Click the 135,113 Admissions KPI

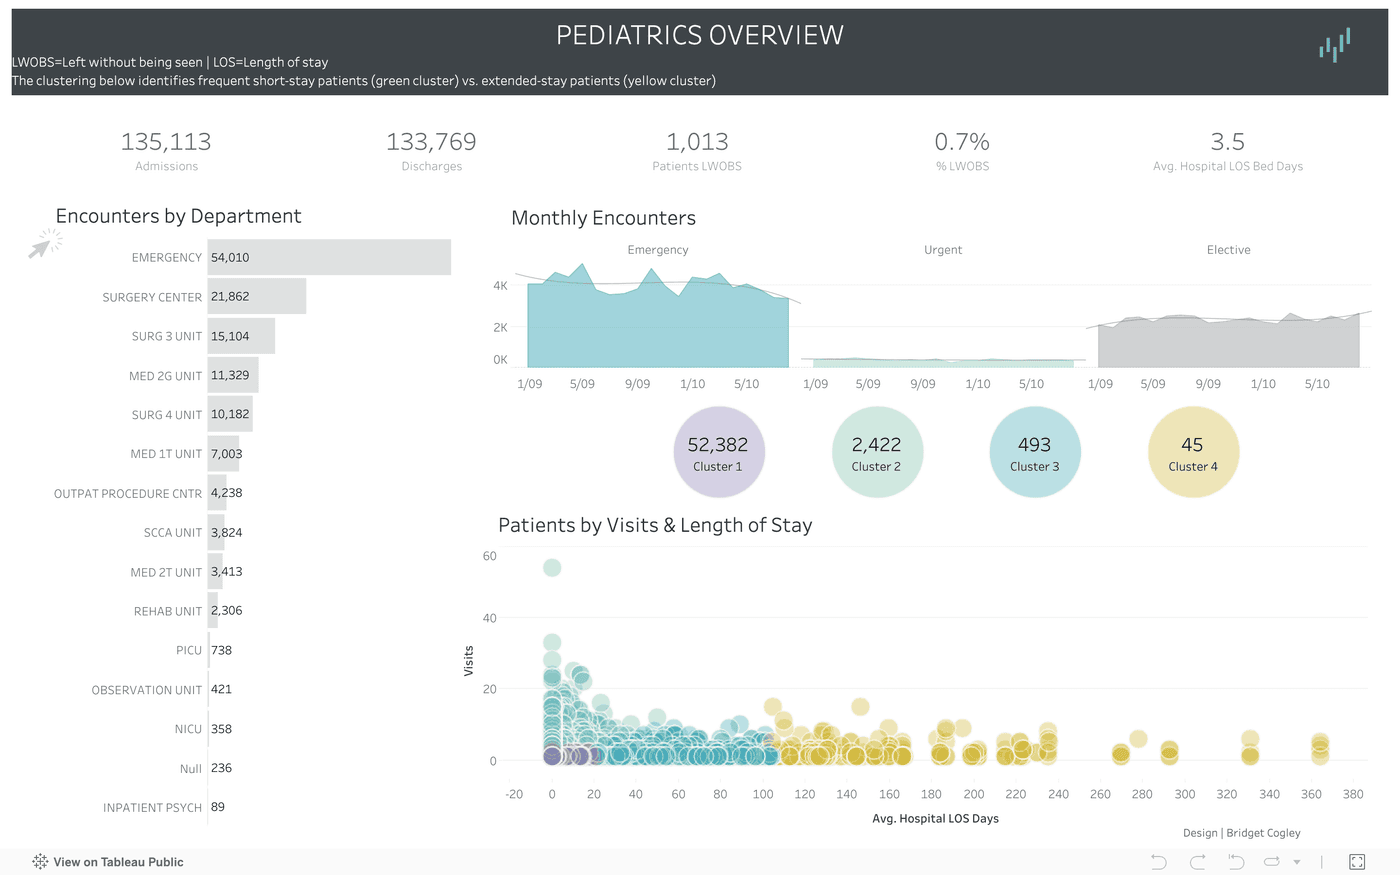click(x=166, y=148)
